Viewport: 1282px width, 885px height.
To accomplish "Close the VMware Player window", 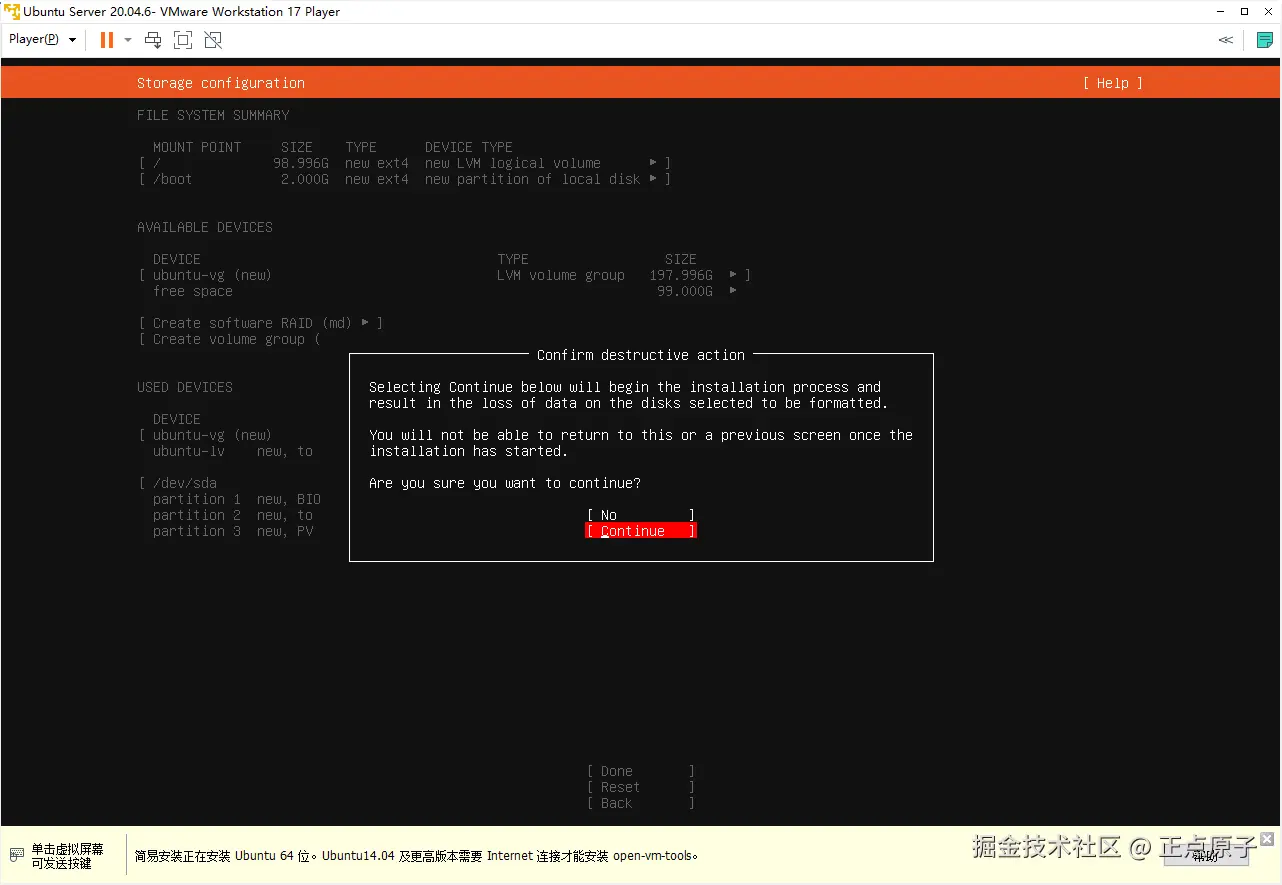I will click(x=1268, y=12).
